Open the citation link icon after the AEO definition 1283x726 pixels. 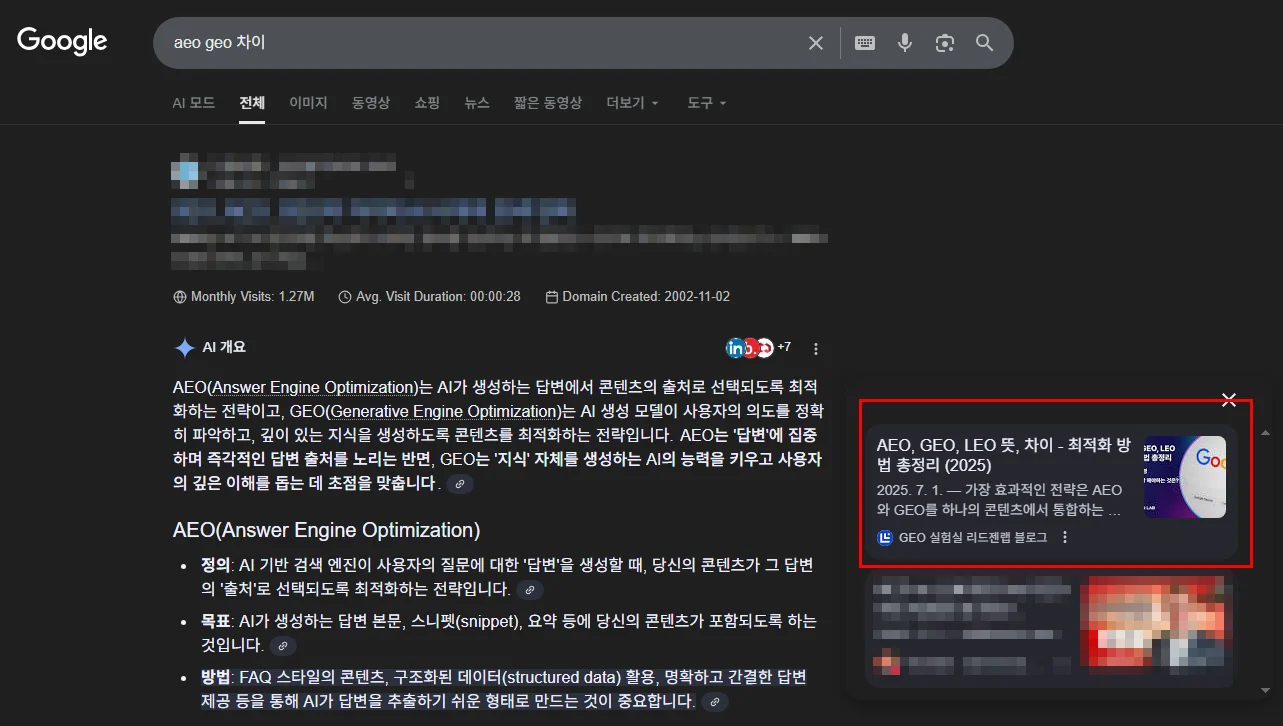(529, 590)
